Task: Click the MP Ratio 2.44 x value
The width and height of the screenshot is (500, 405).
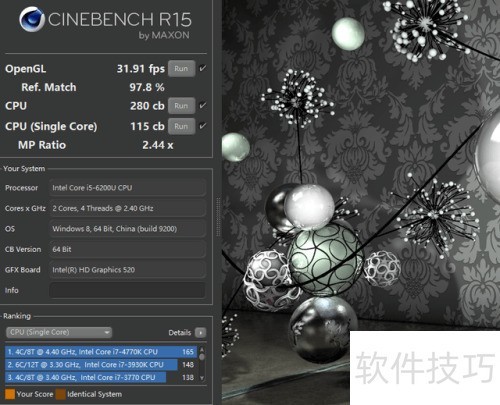Action: (x=158, y=145)
